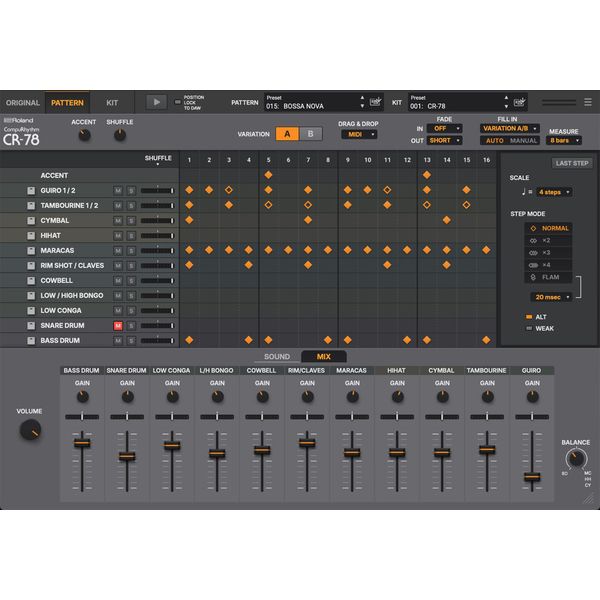Viewport: 600px width, 600px height.
Task: Open the Fade In OFF dropdown
Action: pos(444,129)
